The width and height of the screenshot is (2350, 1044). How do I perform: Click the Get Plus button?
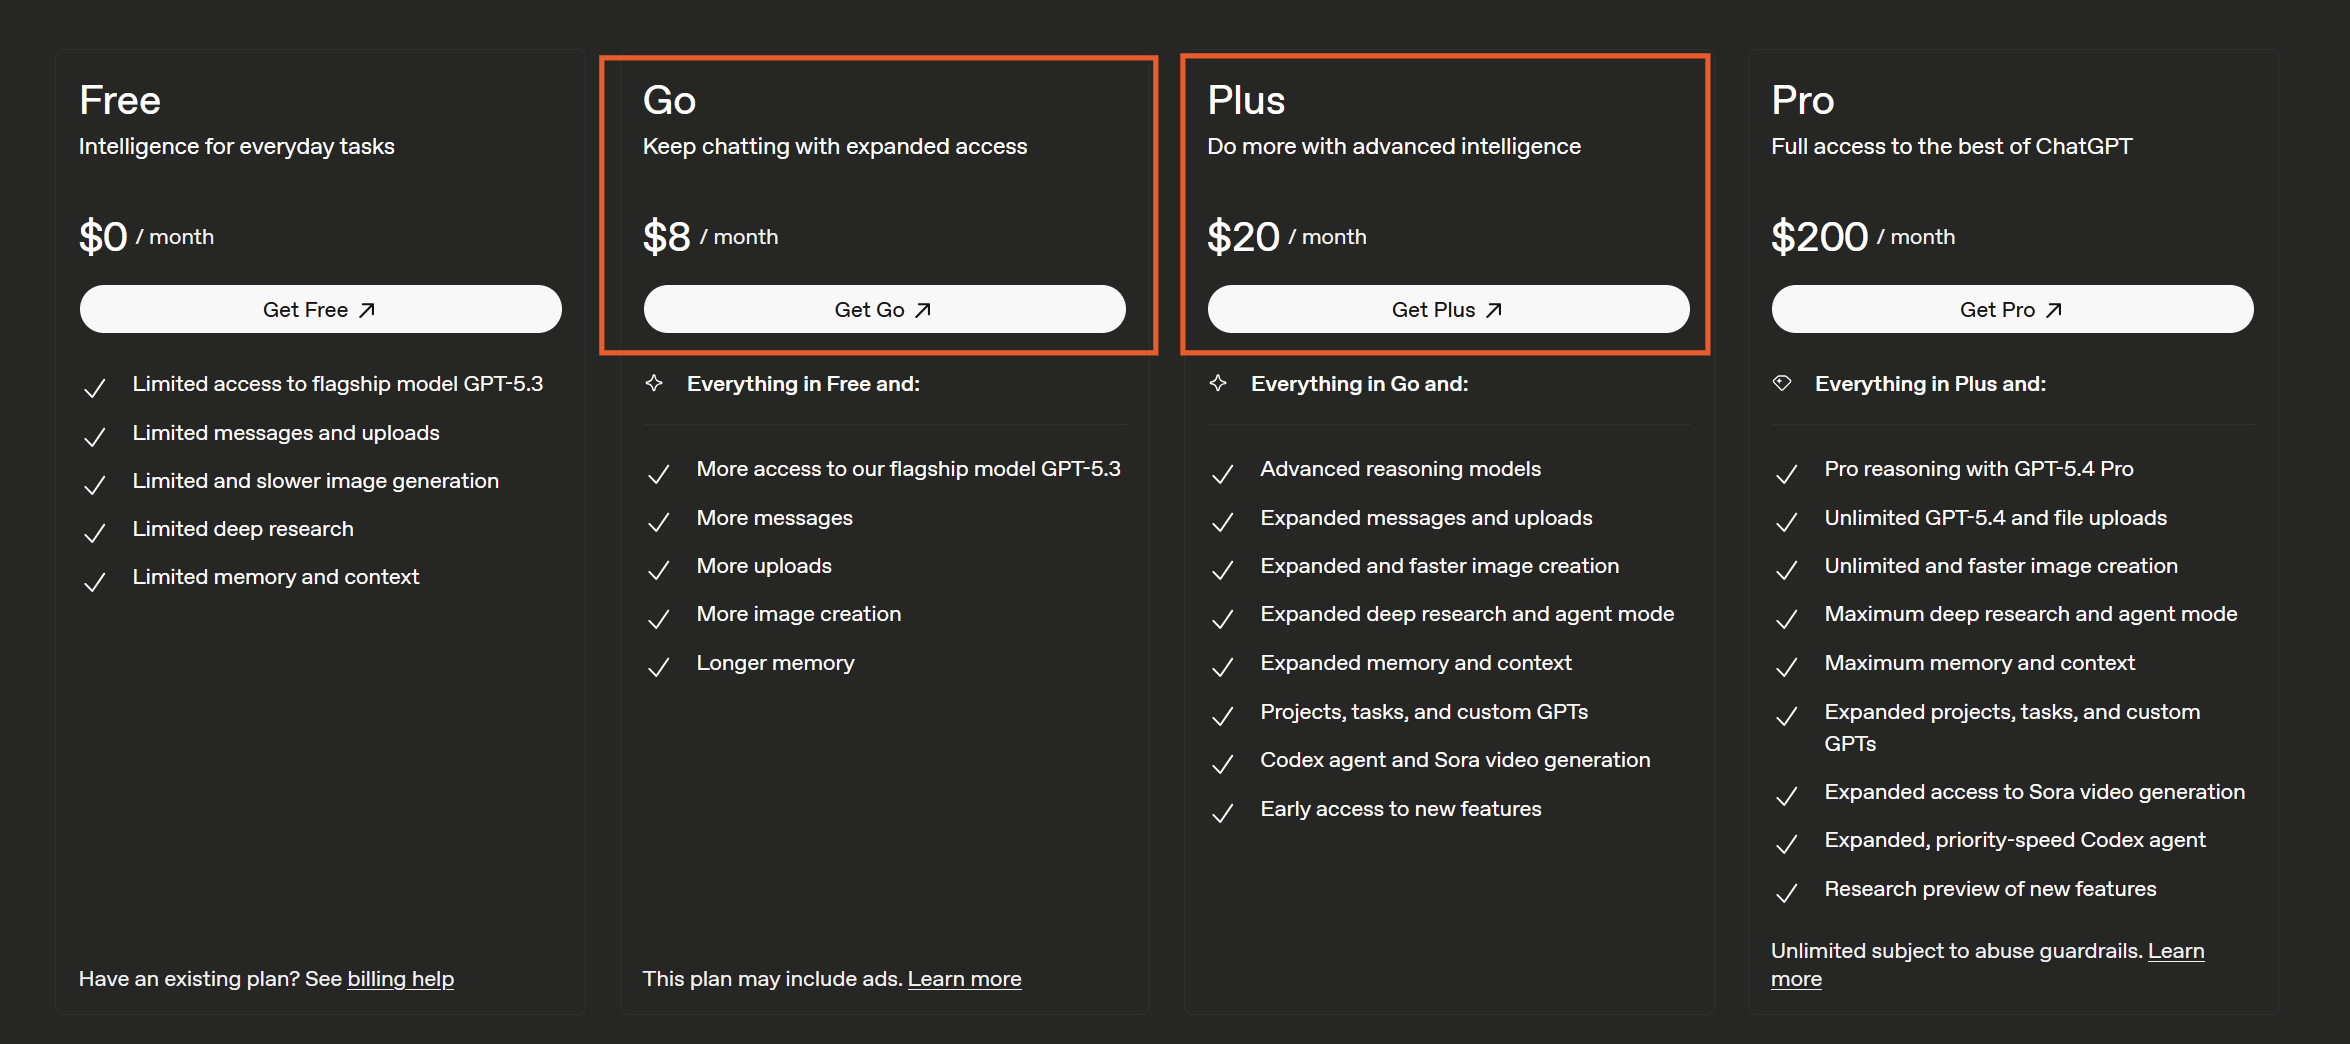tap(1448, 310)
